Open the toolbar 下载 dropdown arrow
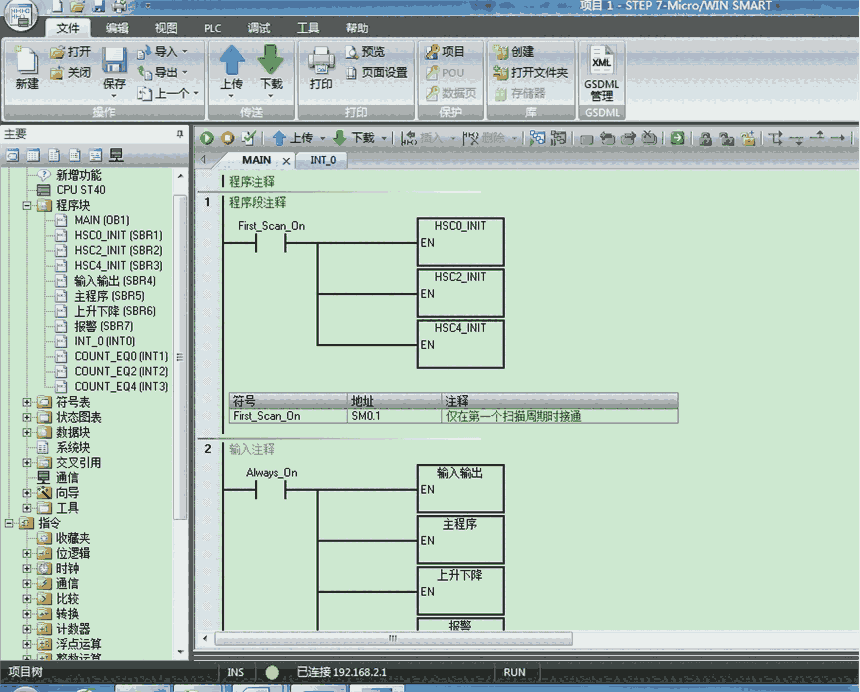 click(384, 138)
